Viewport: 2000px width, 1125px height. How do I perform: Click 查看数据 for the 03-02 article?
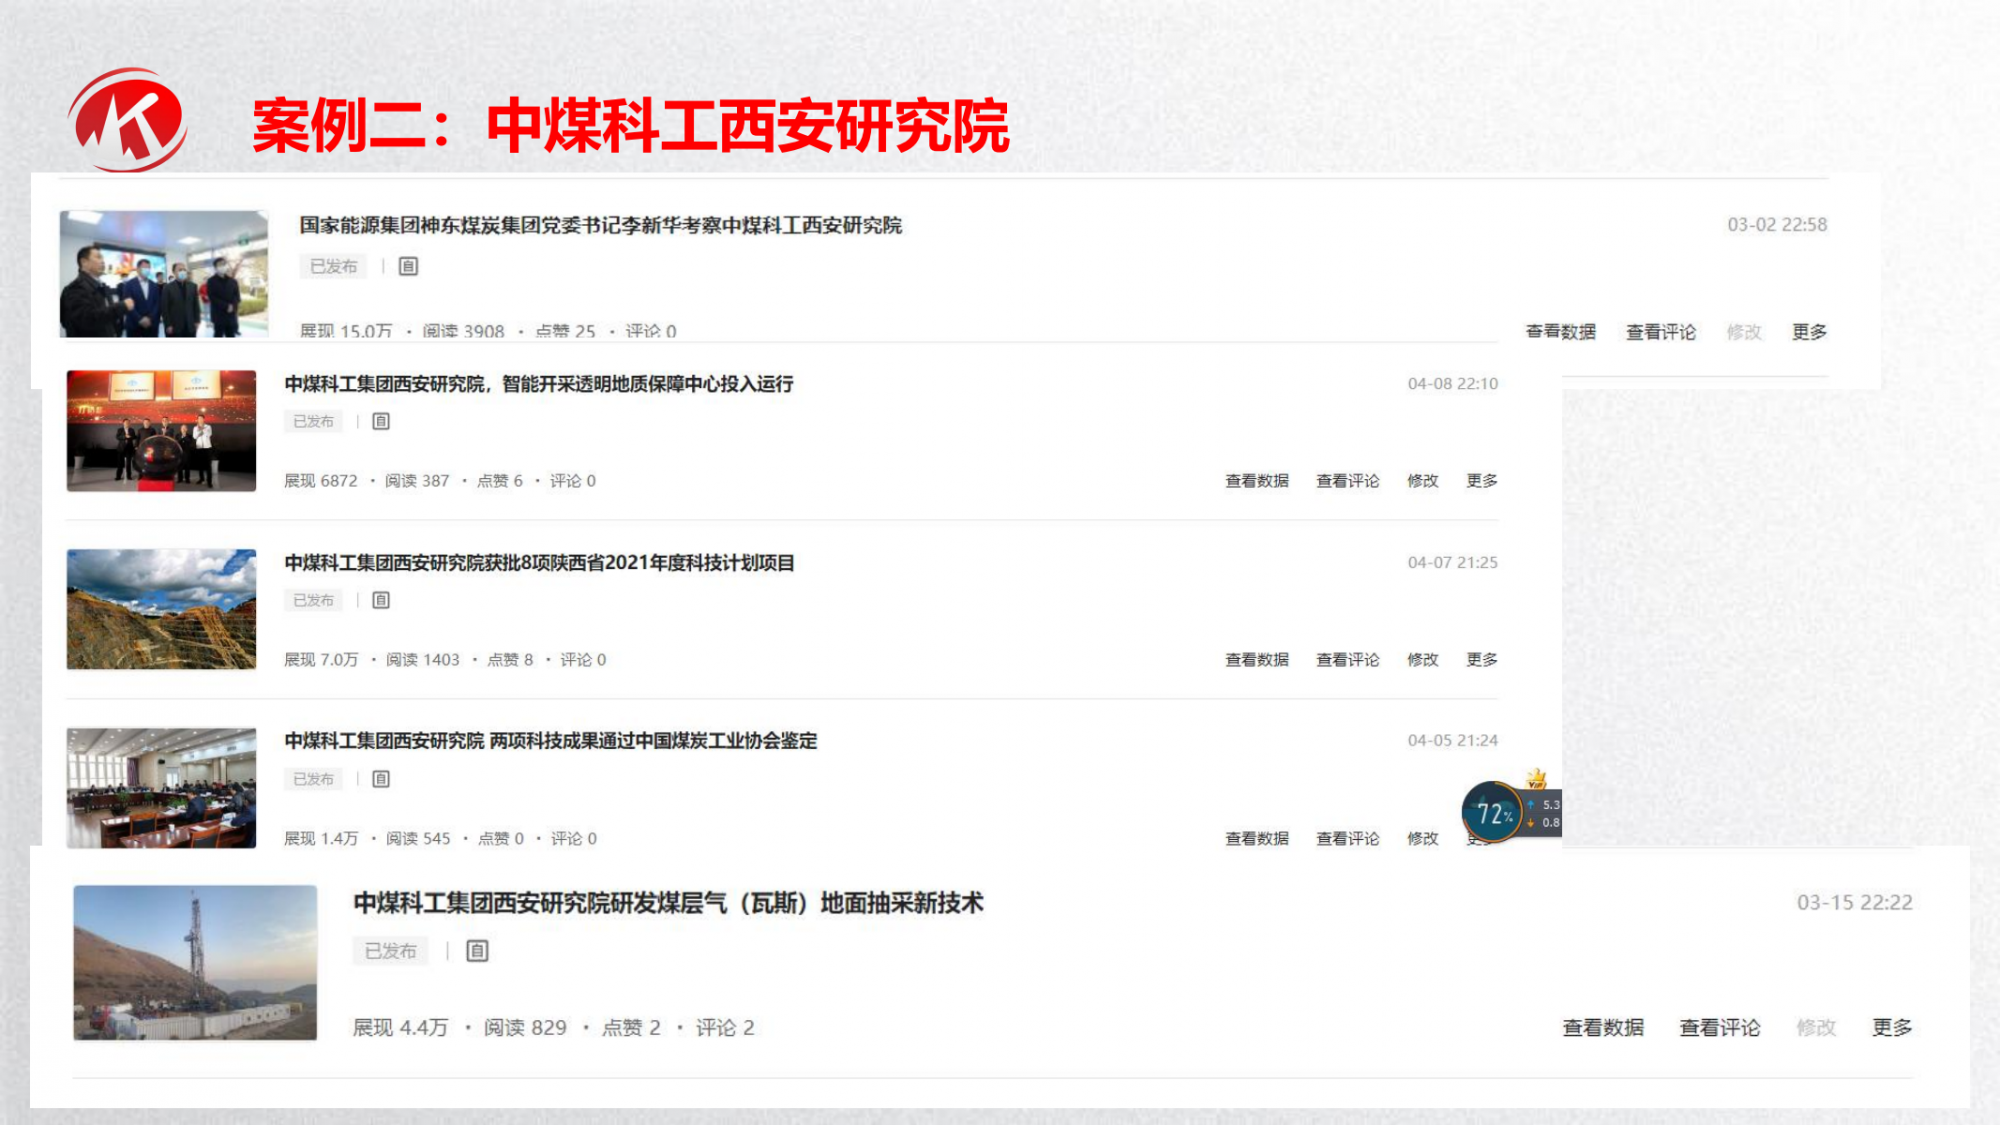point(1560,332)
